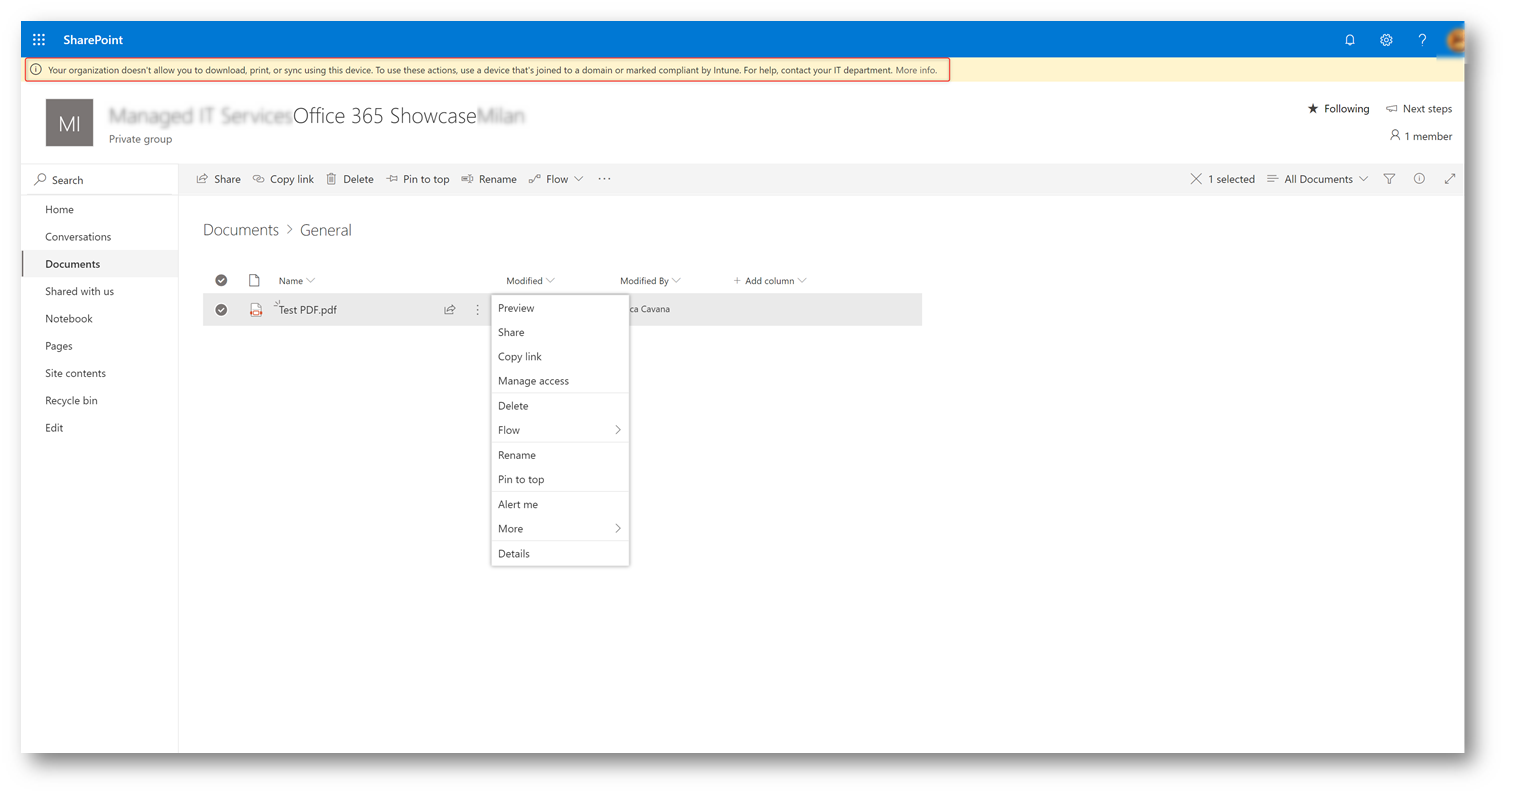Screen dimensions: 1522x795
Task: Click the PDF file type icon
Action: tap(256, 310)
